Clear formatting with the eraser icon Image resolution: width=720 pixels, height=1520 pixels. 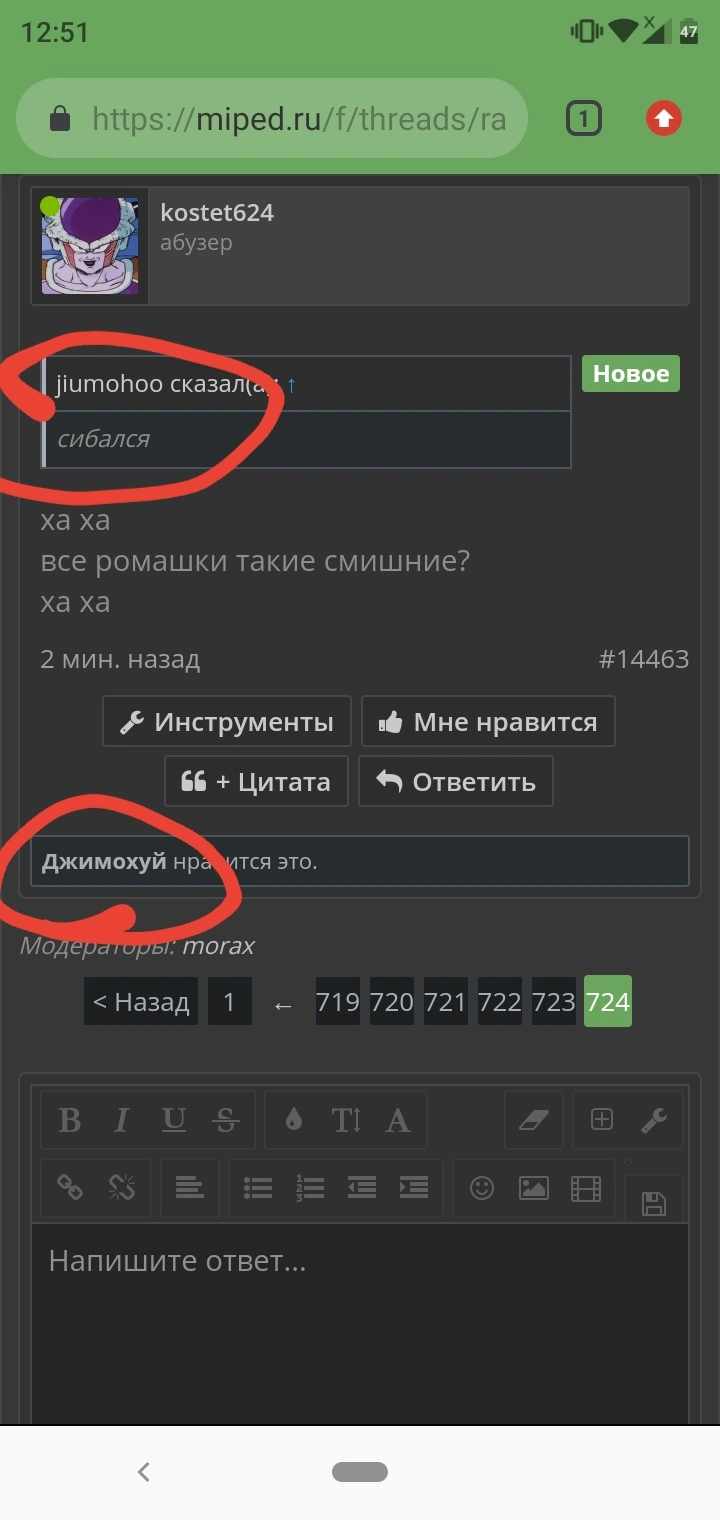[535, 1120]
